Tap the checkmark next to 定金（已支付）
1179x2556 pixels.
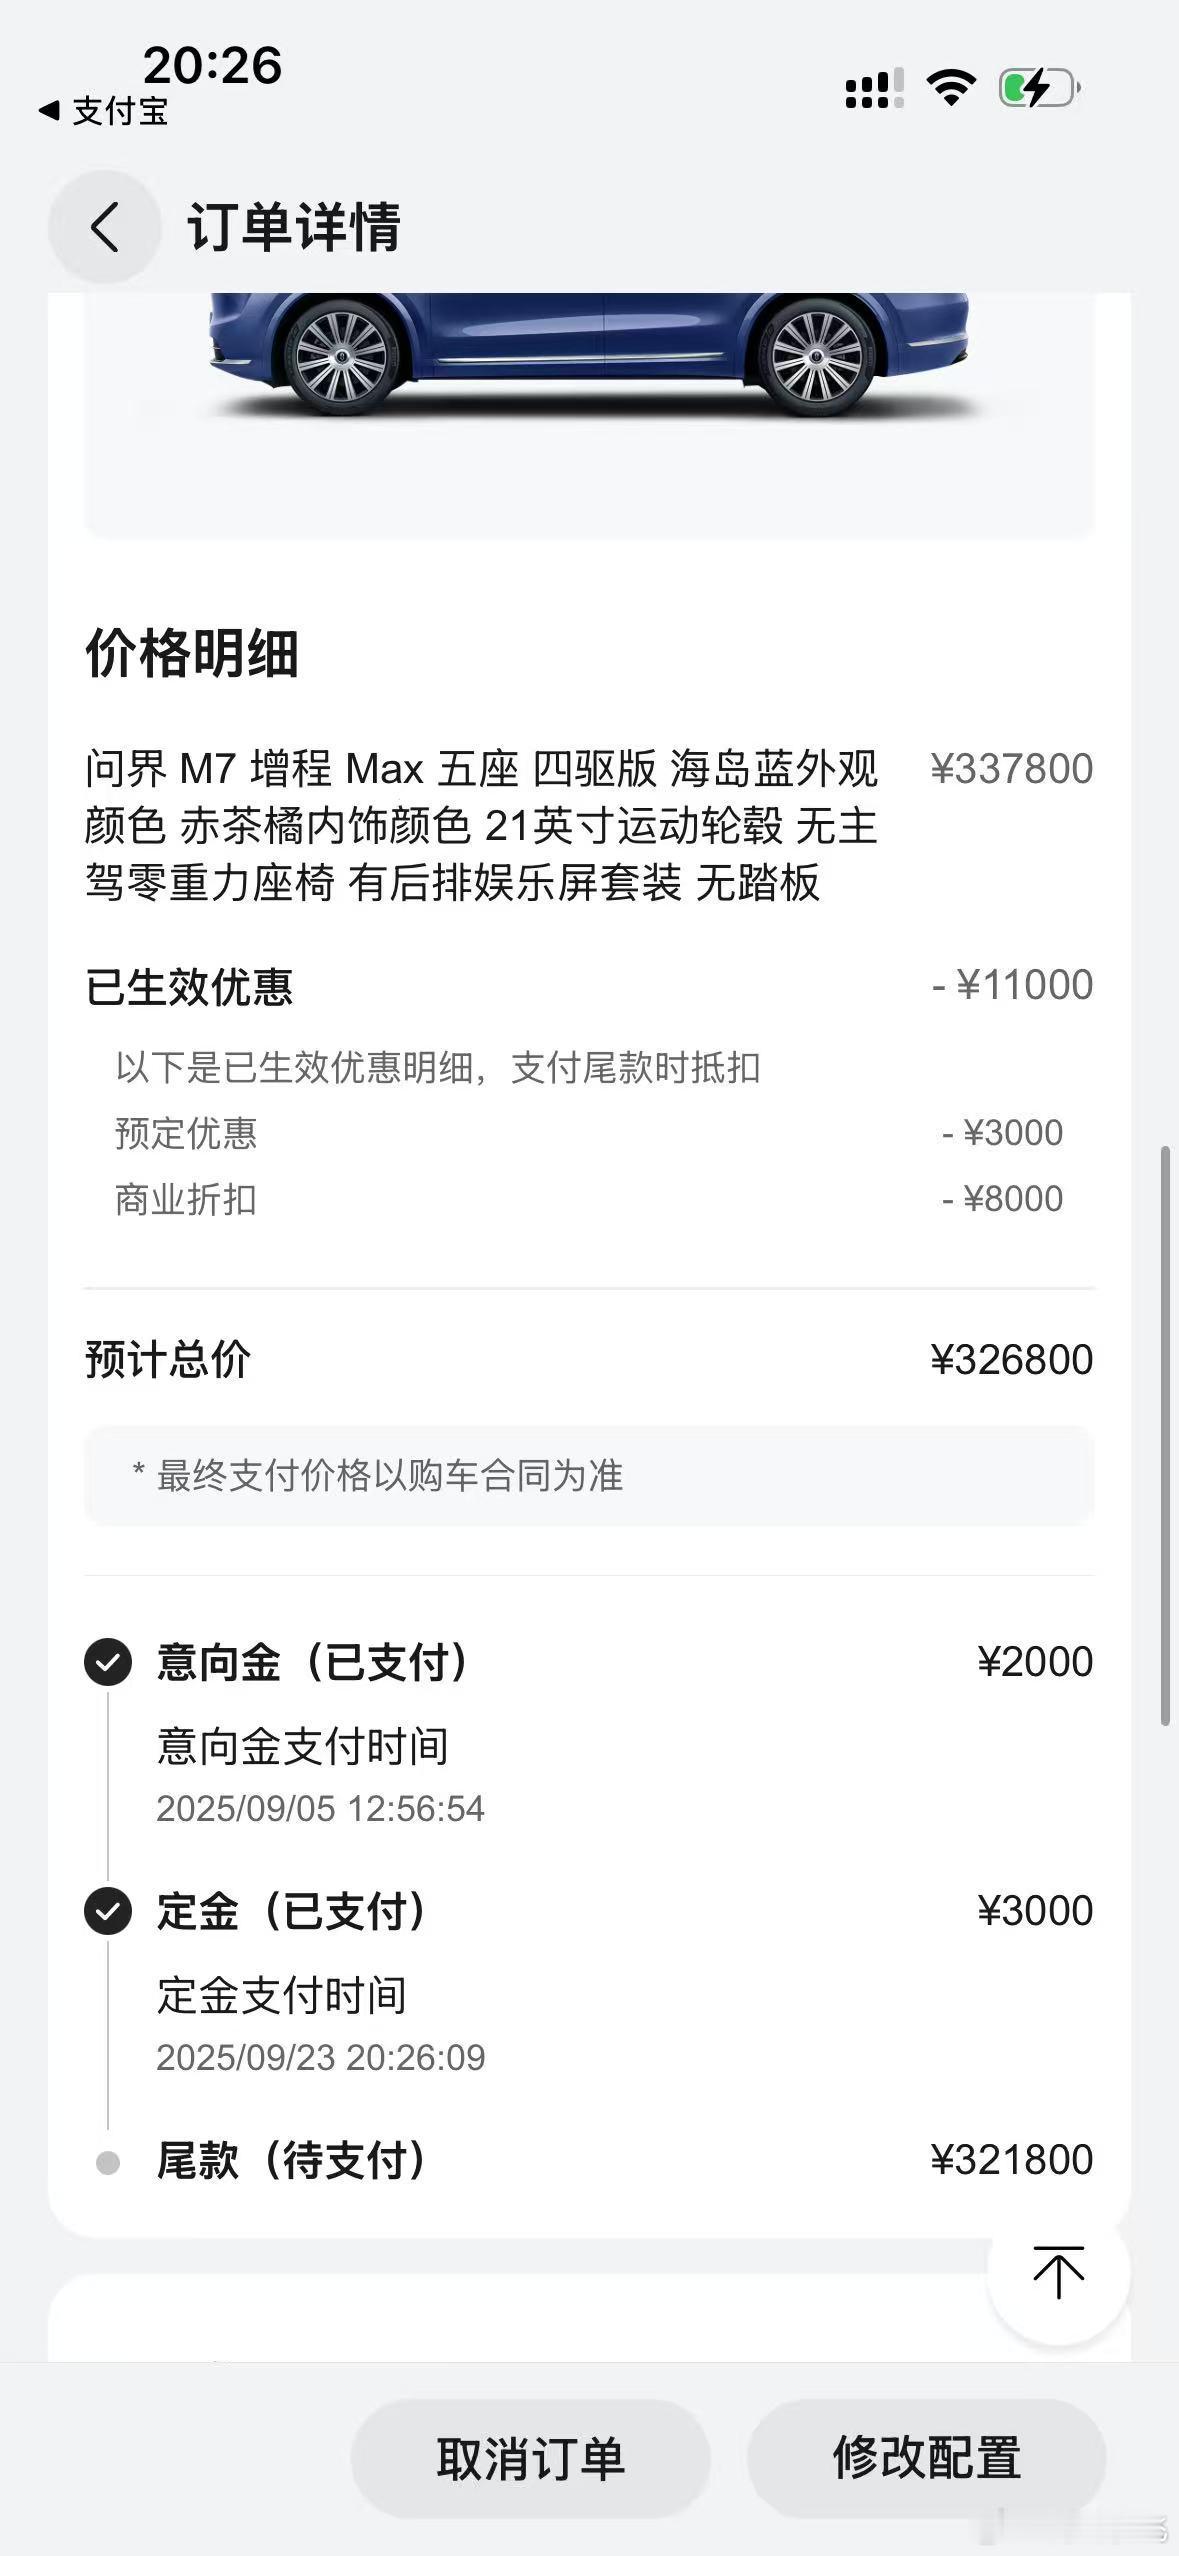(108, 1911)
